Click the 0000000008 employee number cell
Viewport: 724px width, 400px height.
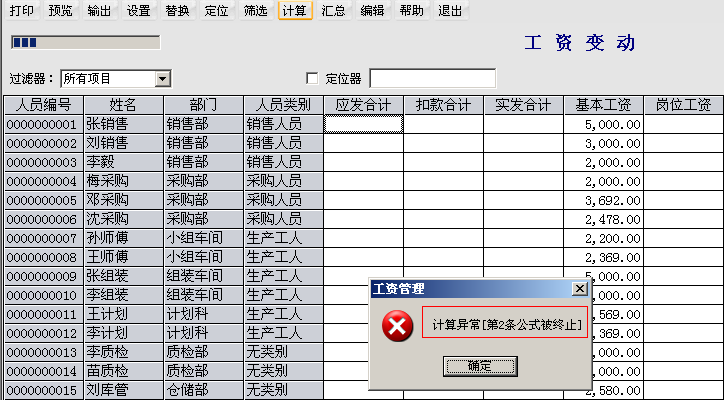pyautogui.click(x=44, y=257)
